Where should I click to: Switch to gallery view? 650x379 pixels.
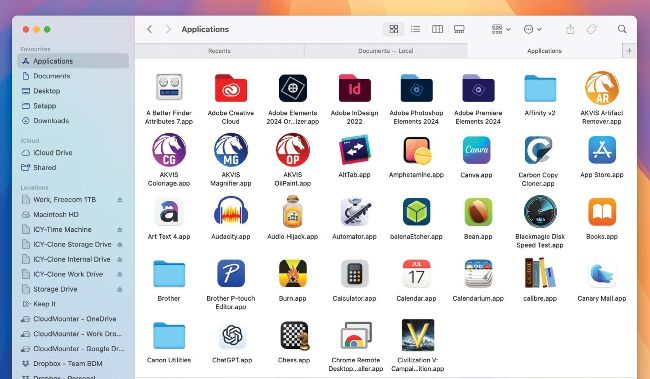(459, 29)
